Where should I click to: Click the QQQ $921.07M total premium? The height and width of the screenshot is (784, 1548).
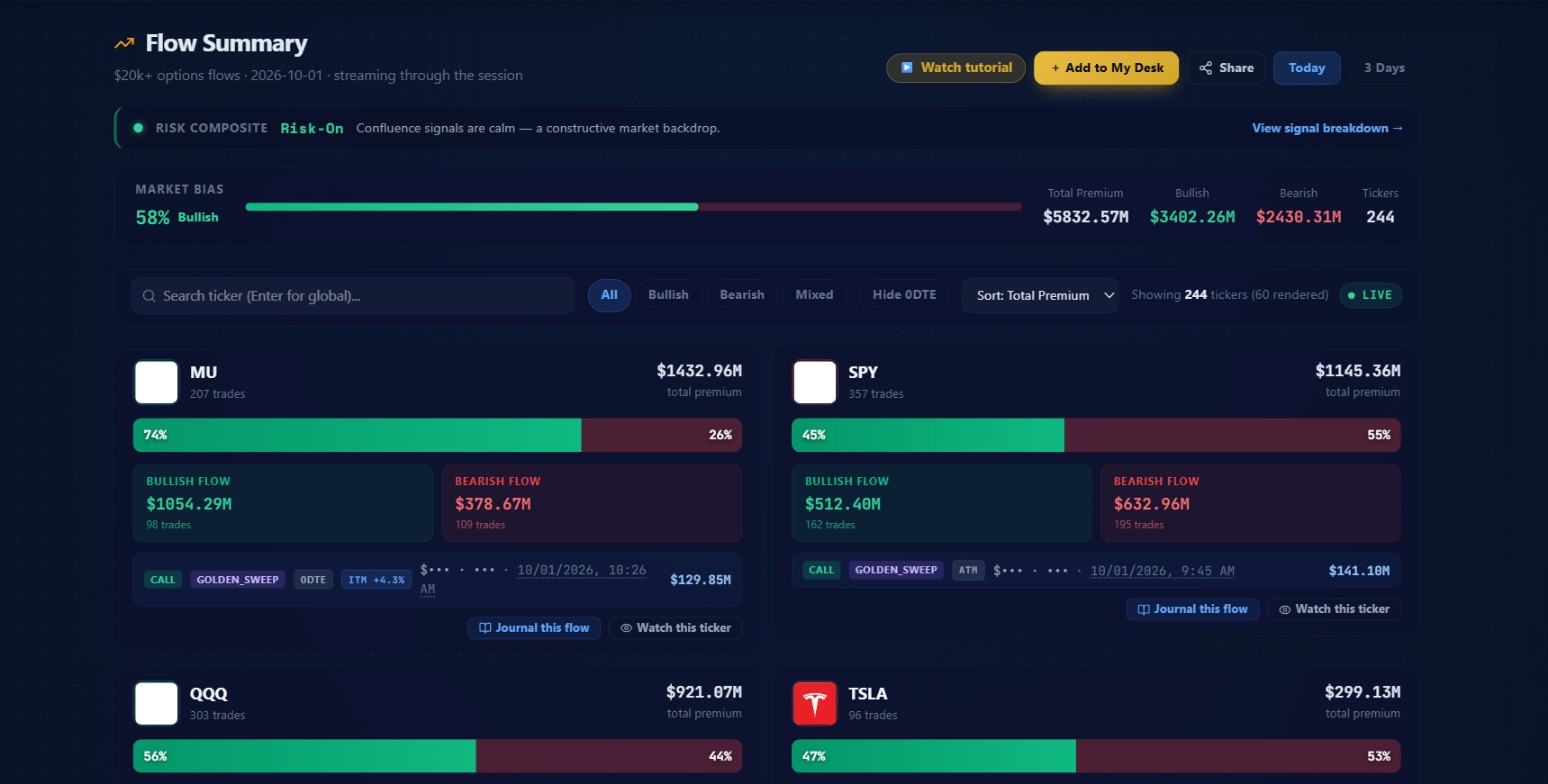coord(704,692)
